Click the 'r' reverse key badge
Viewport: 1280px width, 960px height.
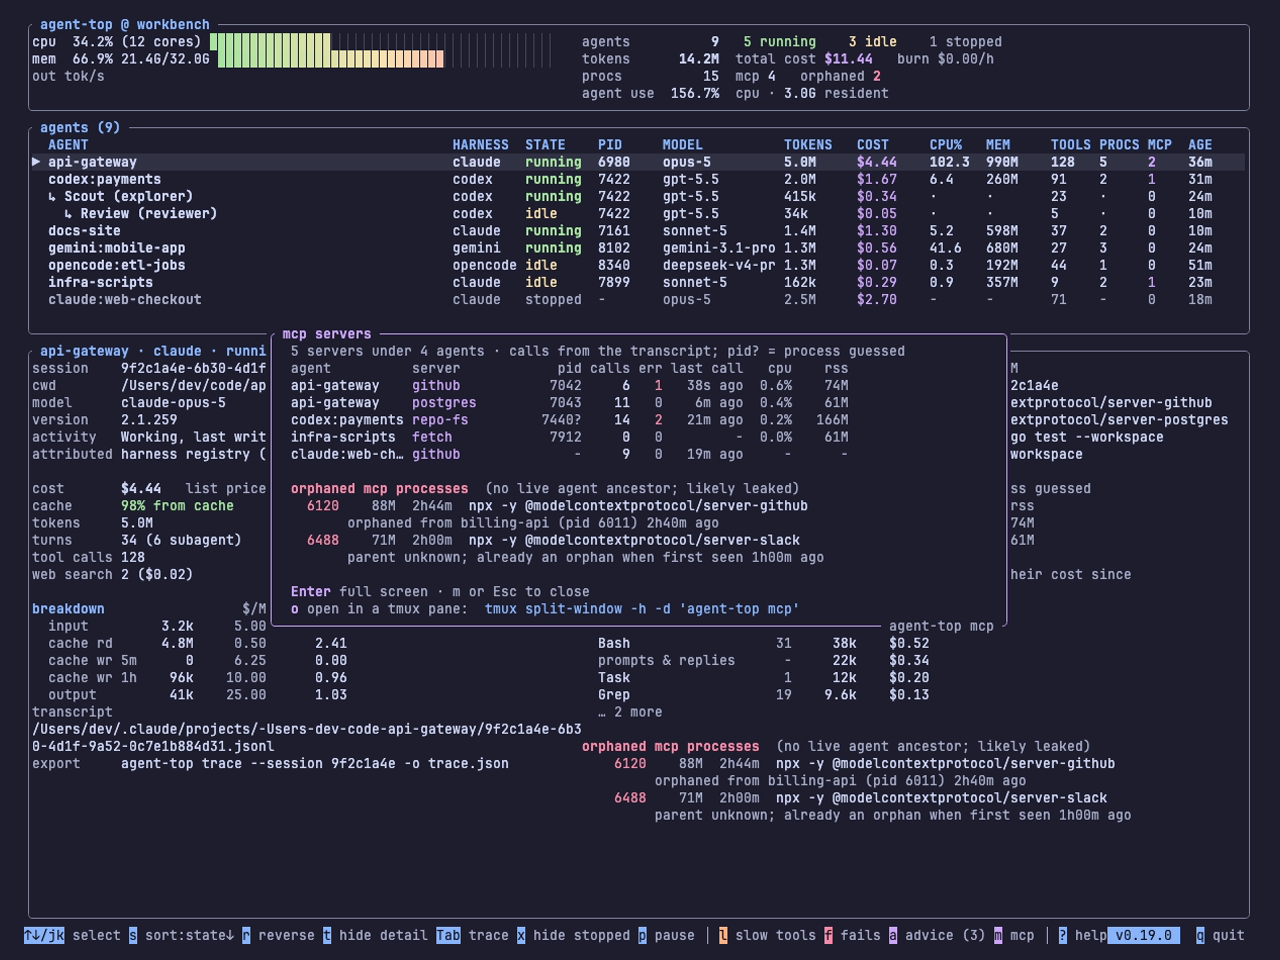[x=246, y=935]
